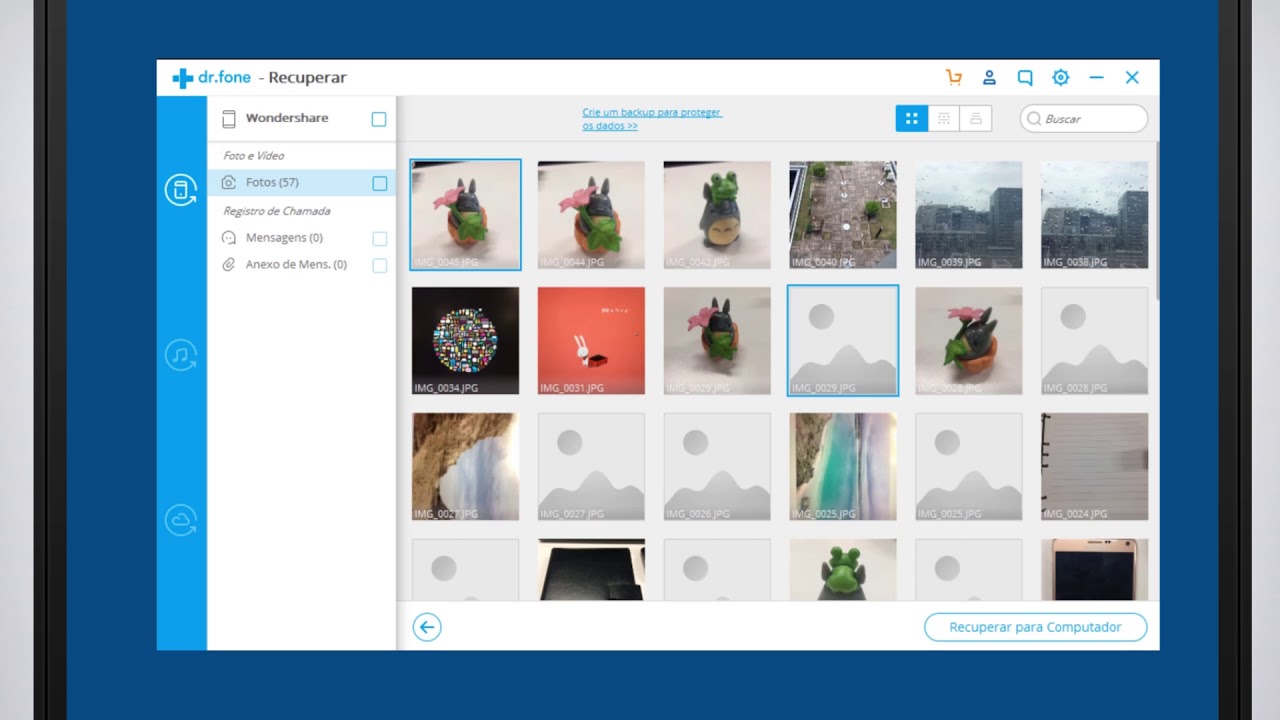Check the Anexo de Mens. (0) checkbox
1280x720 pixels.
pos(380,266)
